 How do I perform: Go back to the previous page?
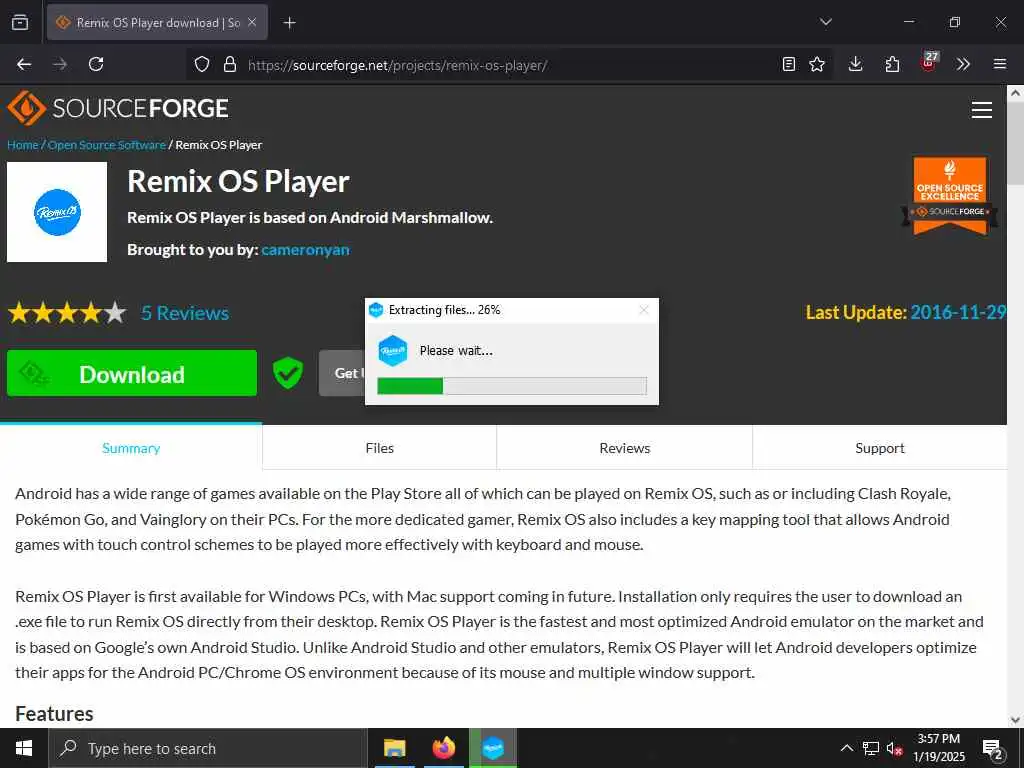(24, 64)
